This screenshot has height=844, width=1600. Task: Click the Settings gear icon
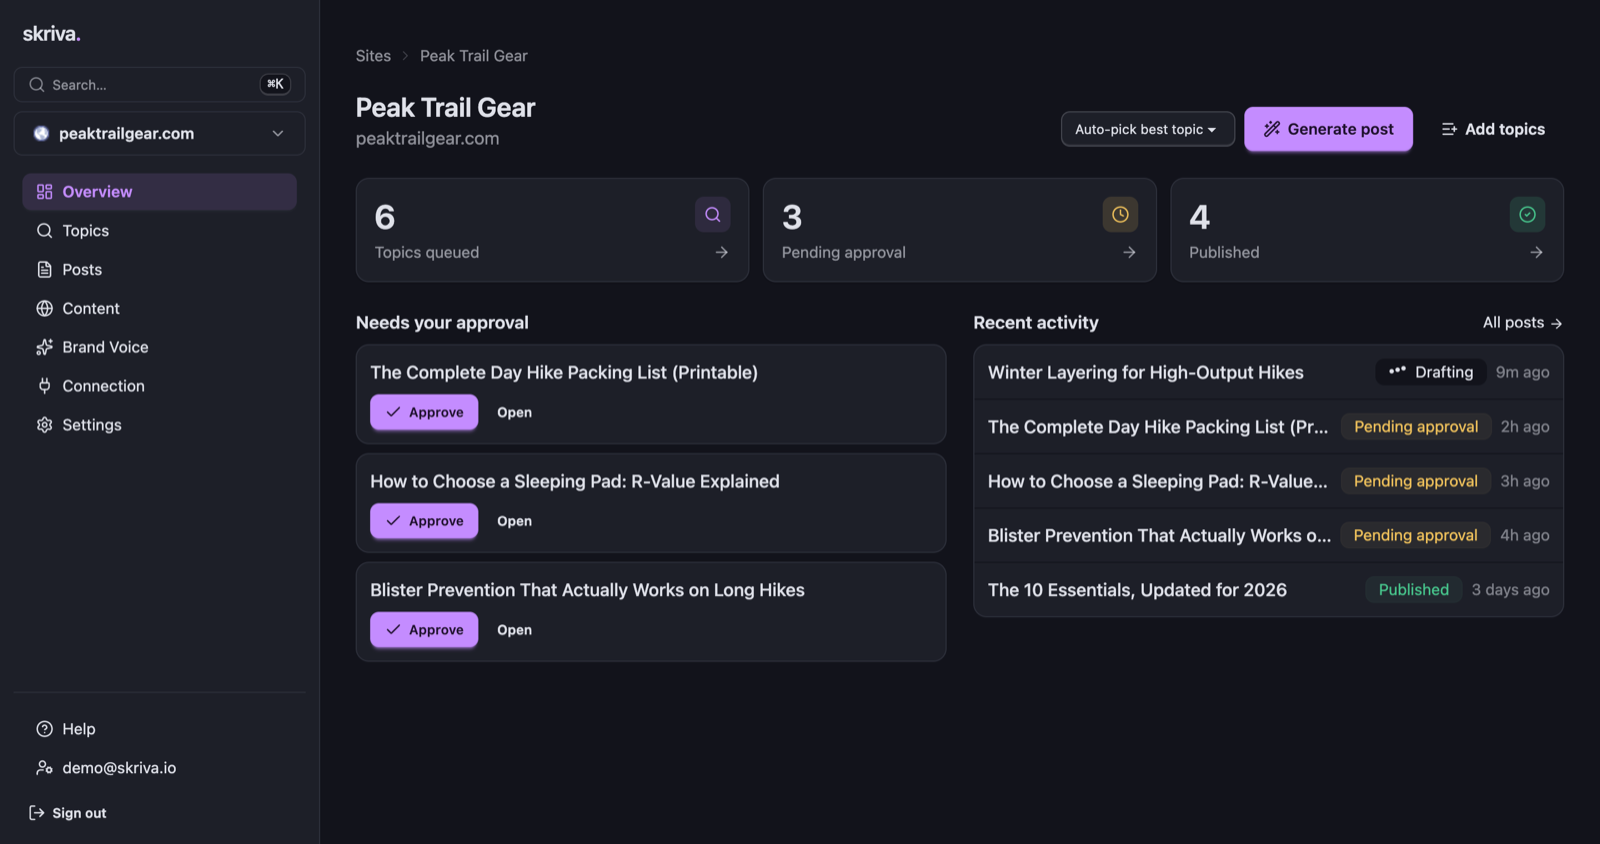click(44, 425)
